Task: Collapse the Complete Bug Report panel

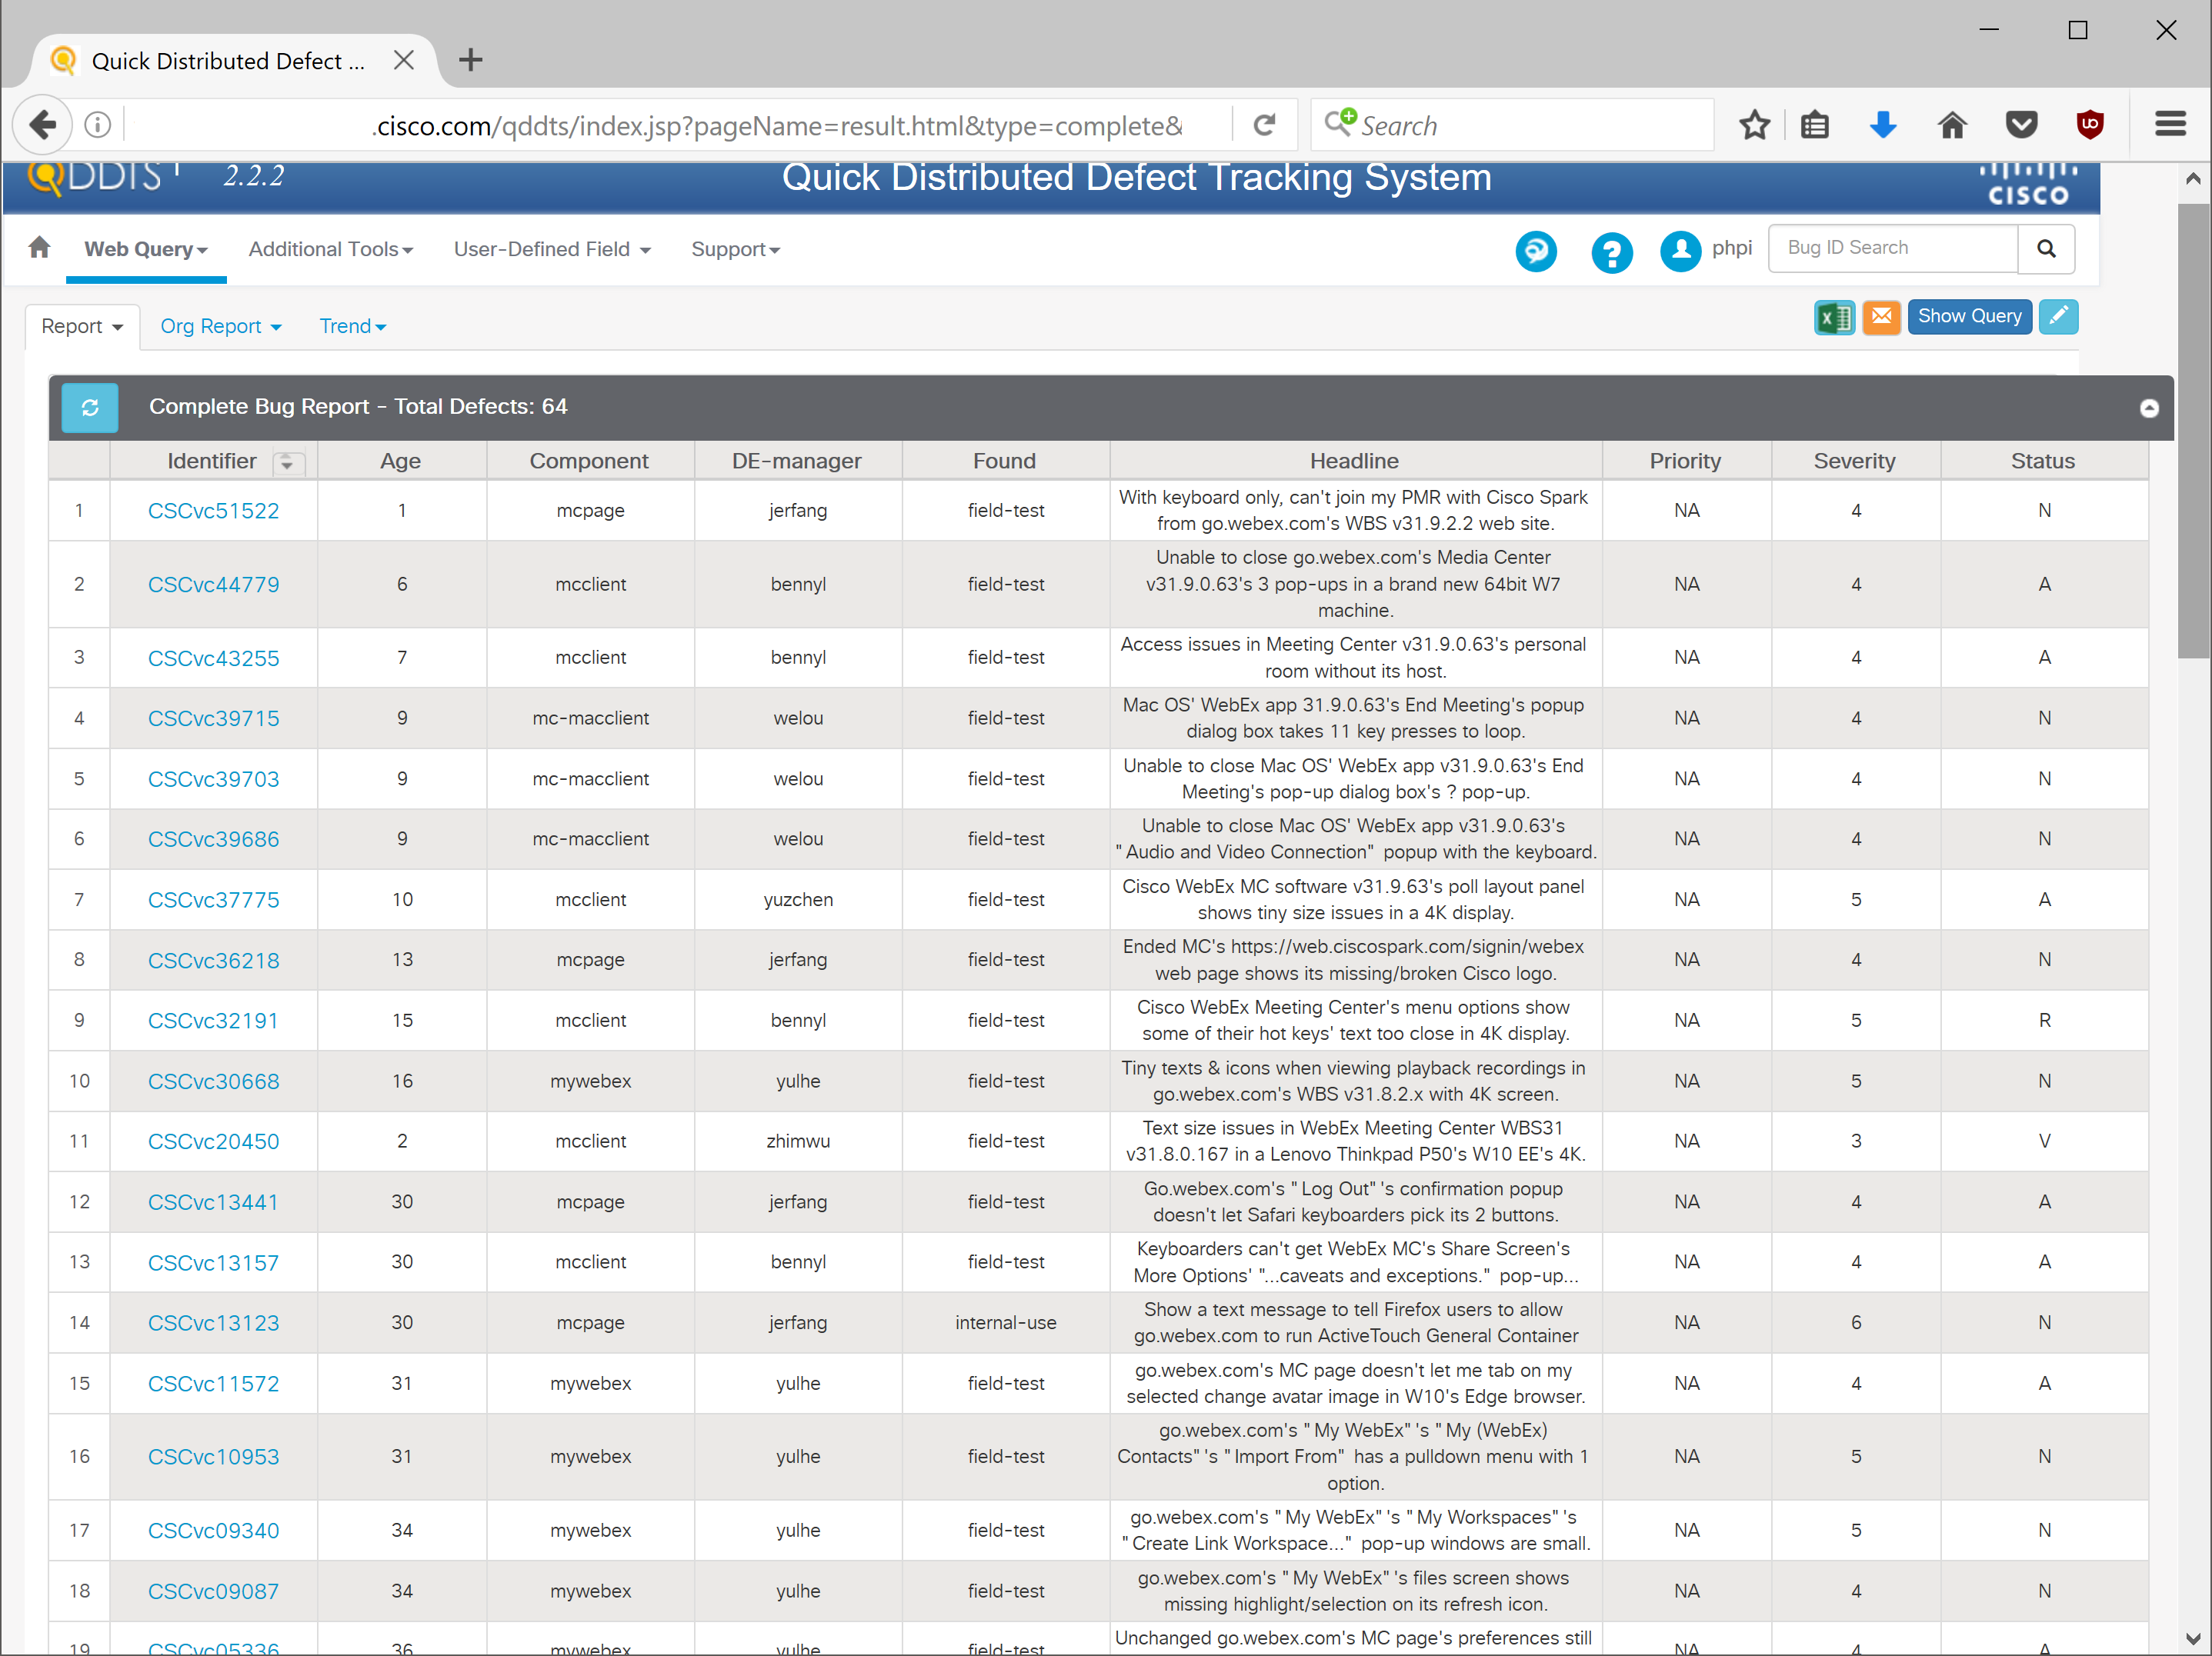Action: (2148, 408)
